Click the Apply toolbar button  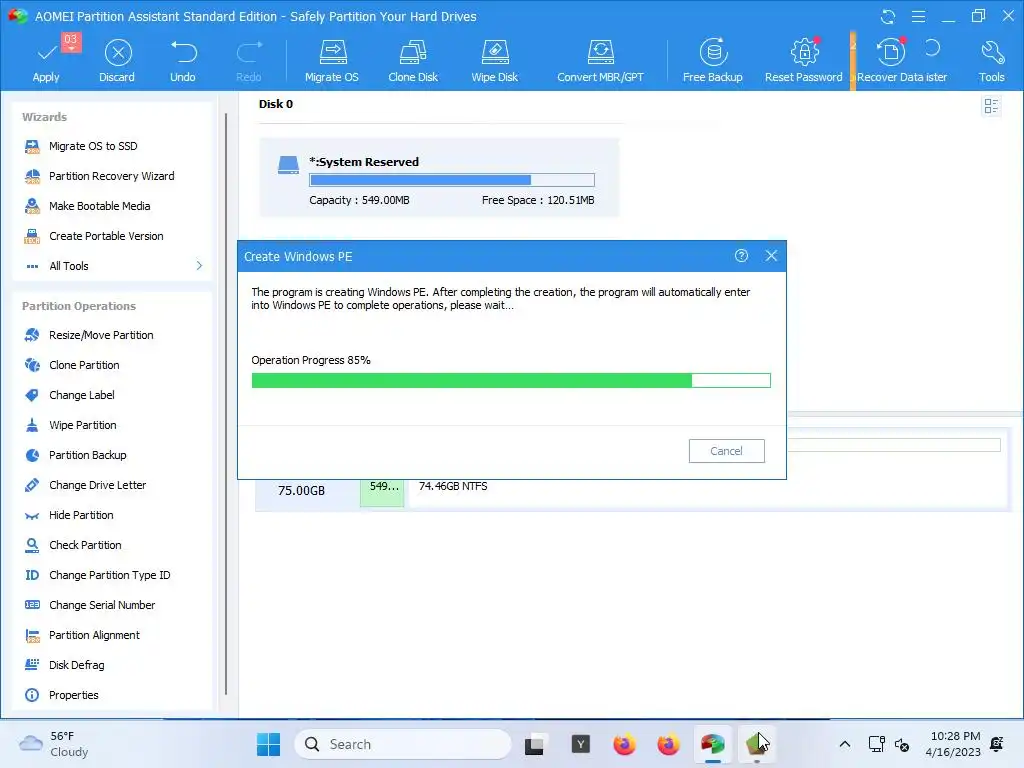tap(46, 60)
